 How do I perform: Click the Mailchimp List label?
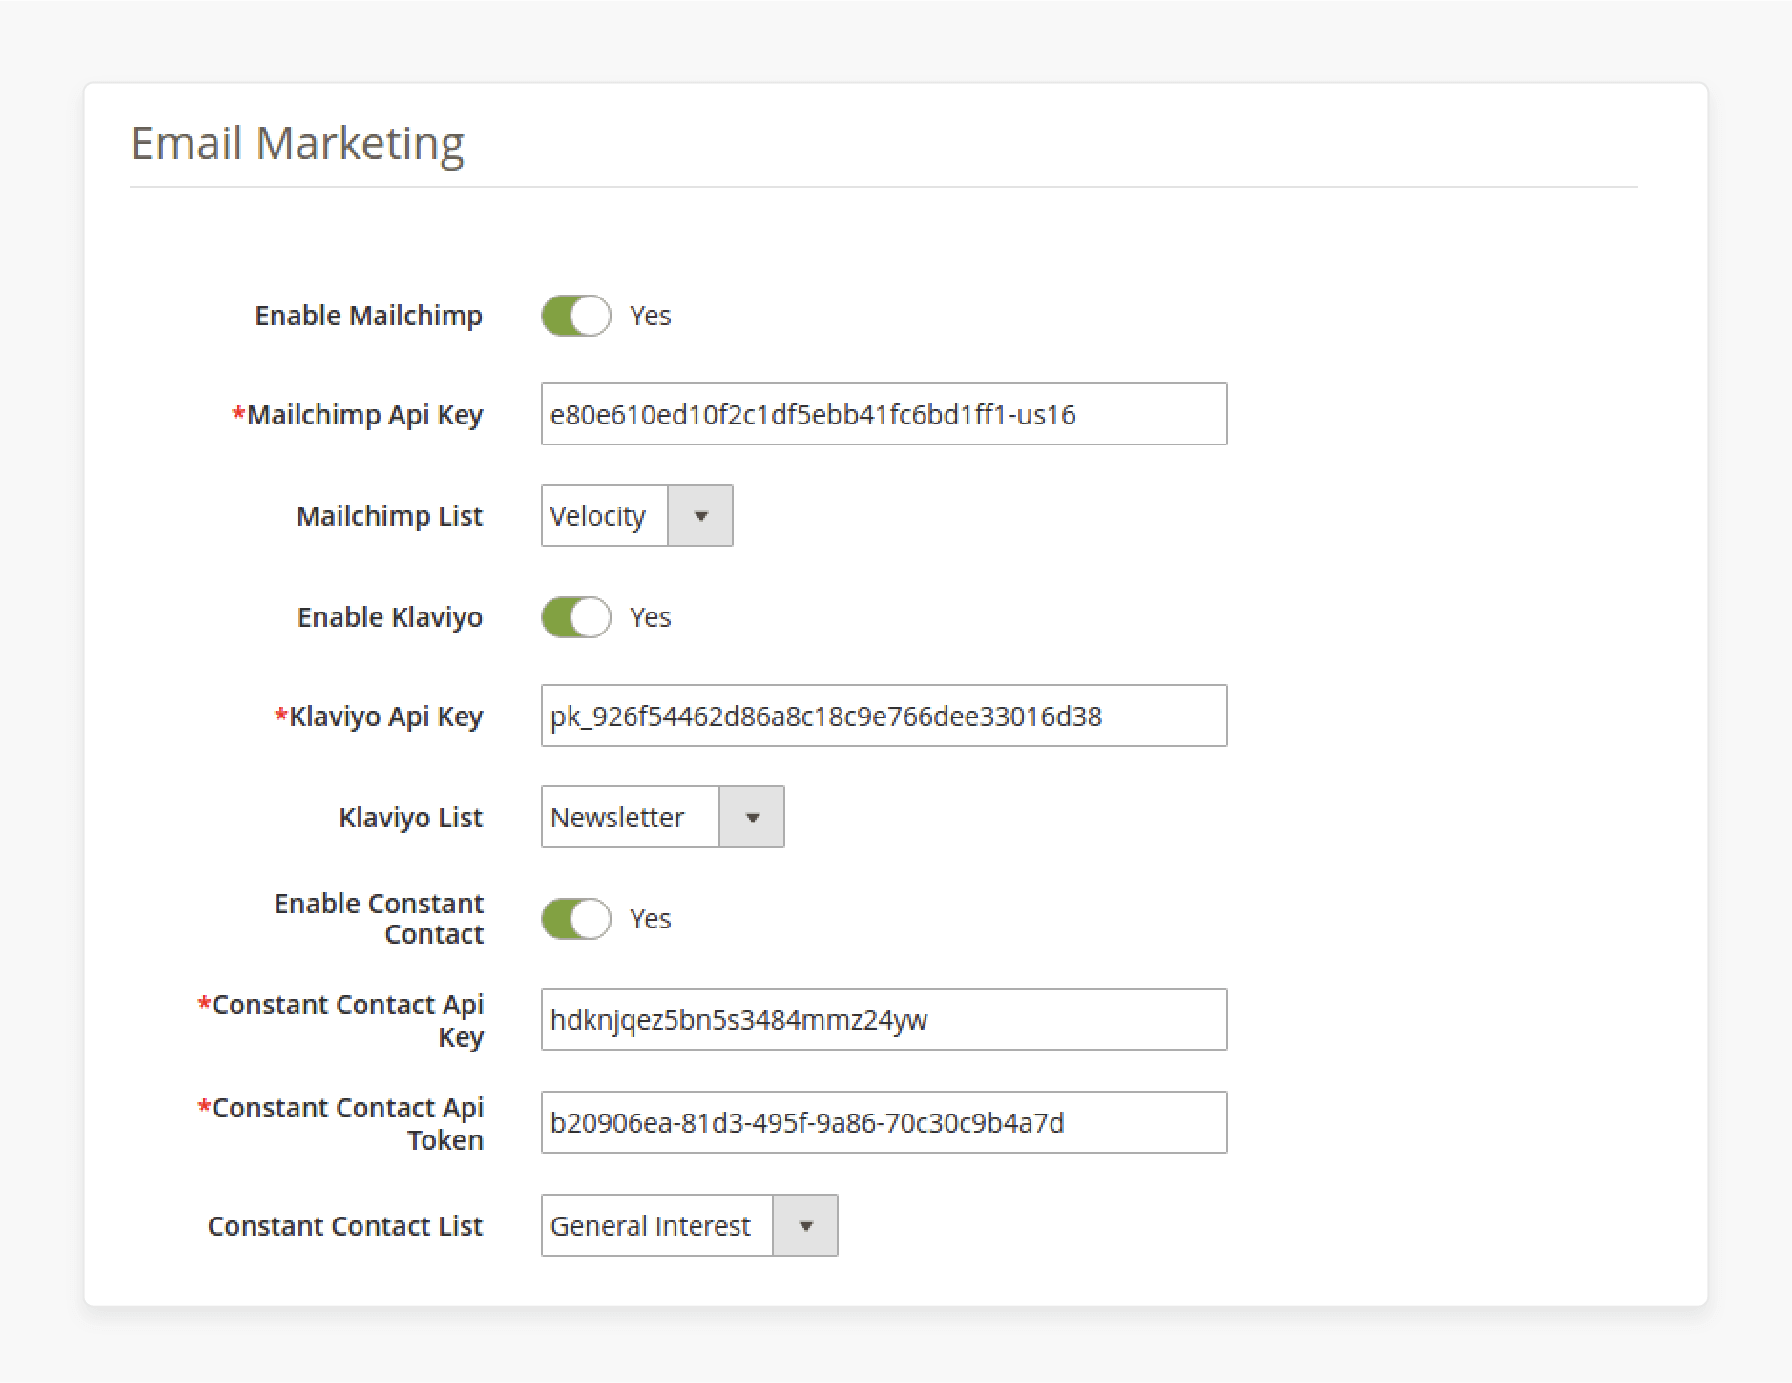[390, 516]
